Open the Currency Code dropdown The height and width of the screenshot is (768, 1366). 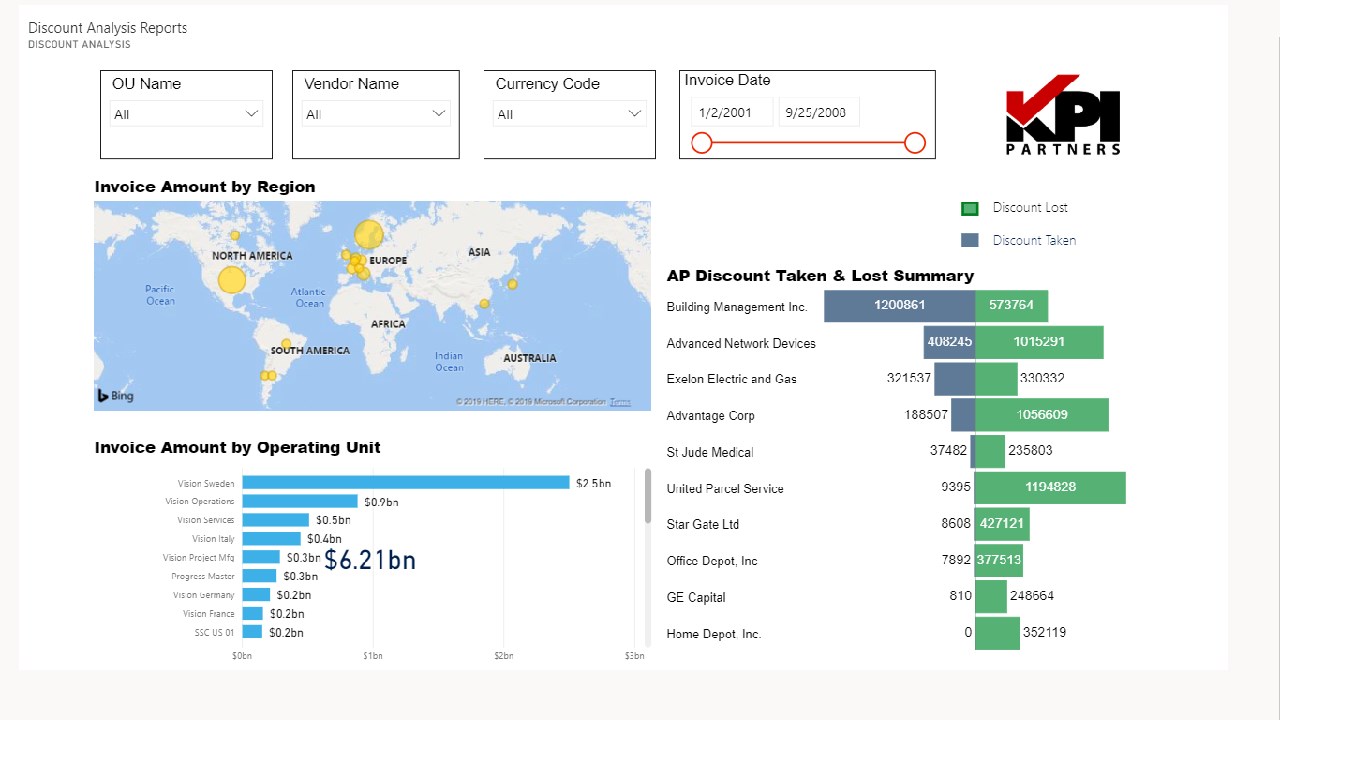(x=569, y=114)
